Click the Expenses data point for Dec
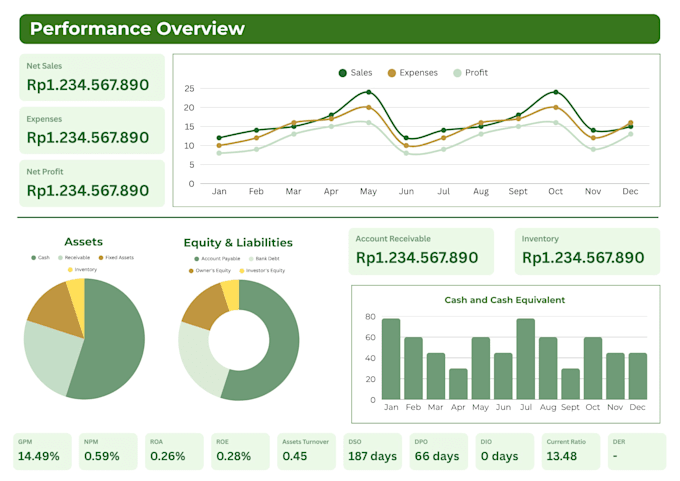This screenshot has height=481, width=680. 631,123
